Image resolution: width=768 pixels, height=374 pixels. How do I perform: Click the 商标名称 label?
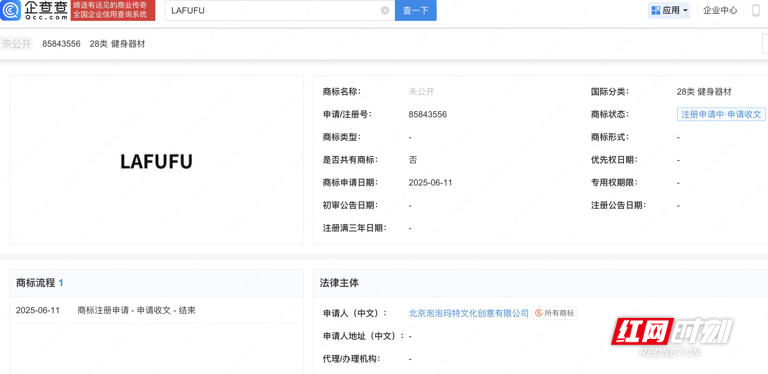pyautogui.click(x=342, y=92)
